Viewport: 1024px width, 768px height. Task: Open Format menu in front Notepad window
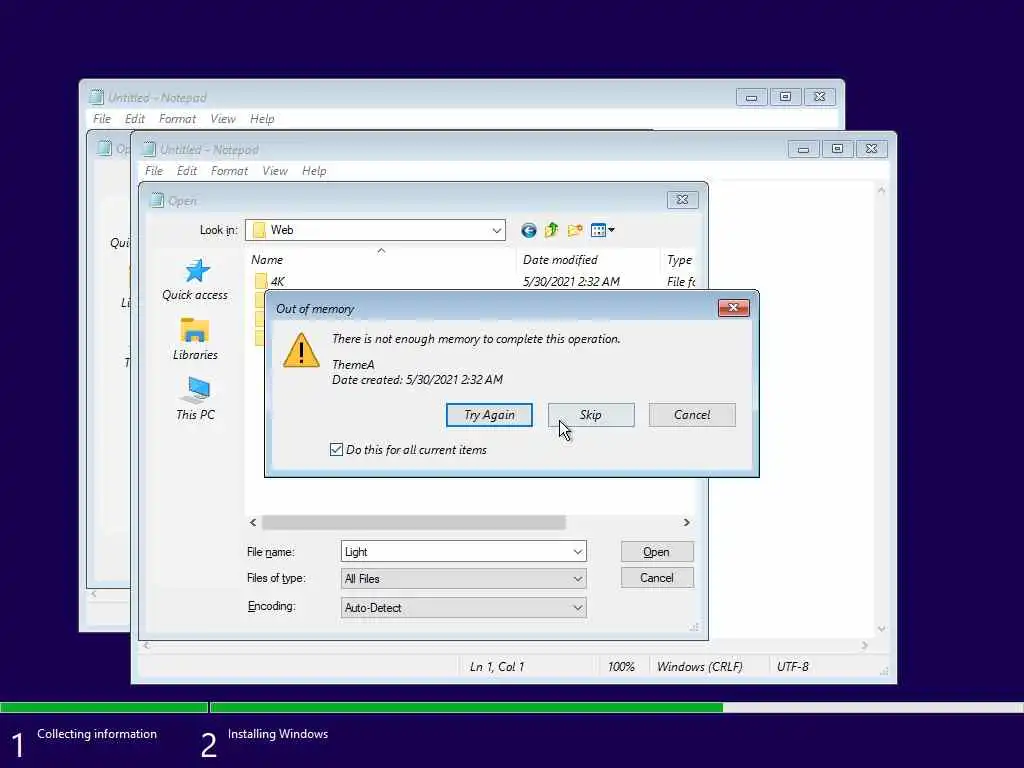[x=229, y=170]
